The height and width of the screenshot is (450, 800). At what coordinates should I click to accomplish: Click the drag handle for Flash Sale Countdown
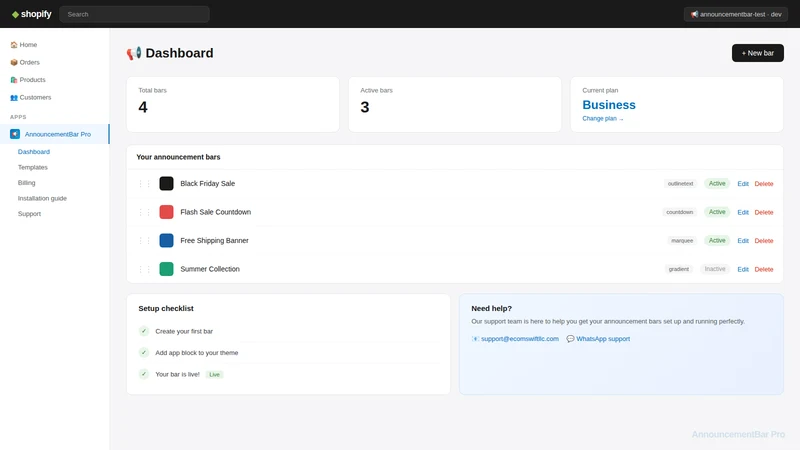[x=144, y=212]
